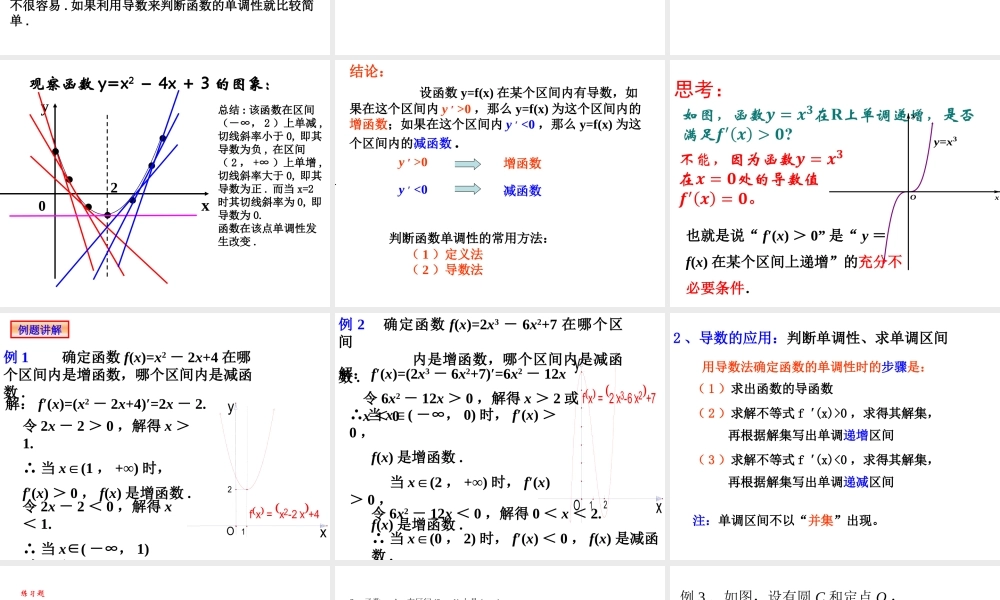Click the arrow between y'<0 and 减函数
This screenshot has width=1000, height=600.
(x=467, y=189)
